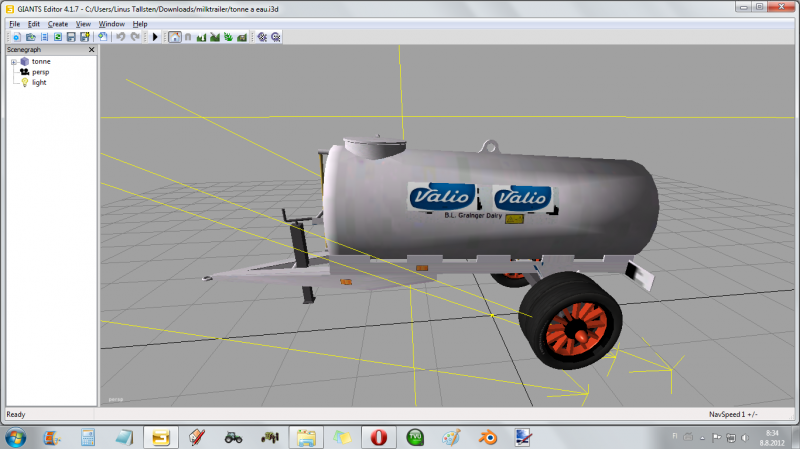Expand the tonne node in Scenegraph

(x=14, y=62)
